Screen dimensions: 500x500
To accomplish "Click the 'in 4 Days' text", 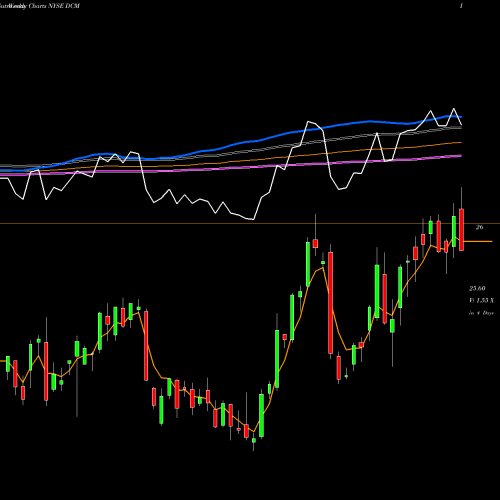I will (481, 313).
